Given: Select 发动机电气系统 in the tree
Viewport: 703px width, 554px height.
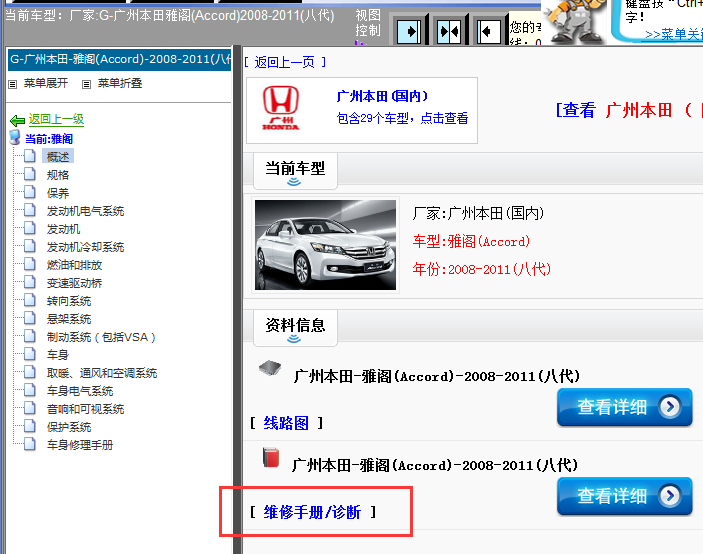Looking at the screenshot, I should click(85, 211).
